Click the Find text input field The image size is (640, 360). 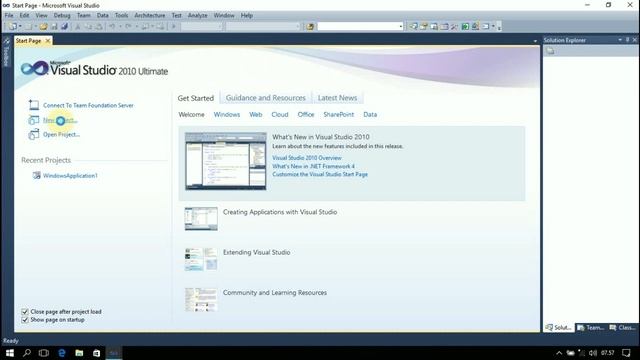[358, 27]
